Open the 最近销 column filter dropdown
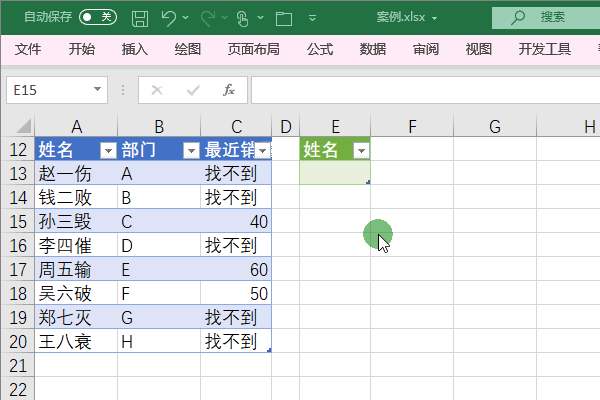Screen dimensions: 600x400 (x=263, y=150)
